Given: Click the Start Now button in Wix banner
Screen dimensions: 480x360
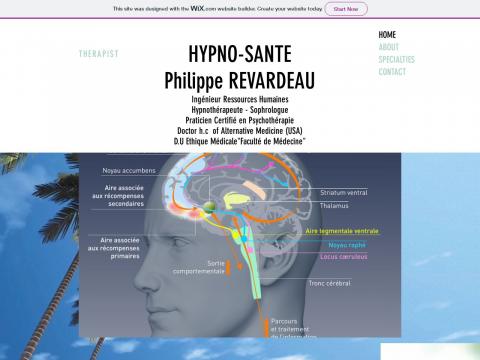Looking at the screenshot, I should (346, 9).
